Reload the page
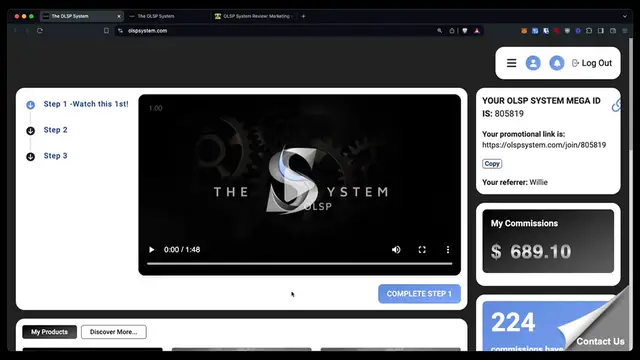The image size is (640, 360). [x=40, y=31]
